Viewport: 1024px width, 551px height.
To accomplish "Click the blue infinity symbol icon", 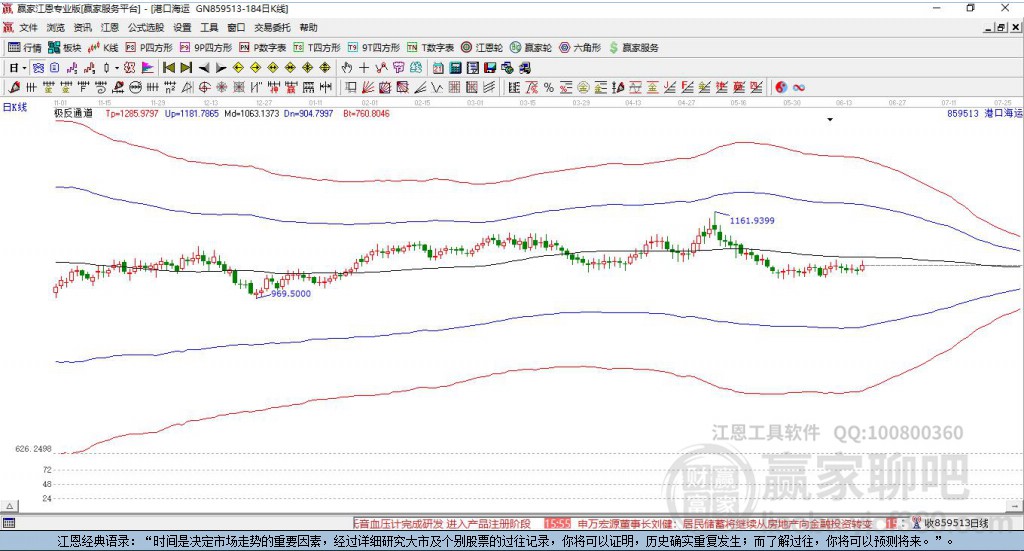I will [x=799, y=87].
